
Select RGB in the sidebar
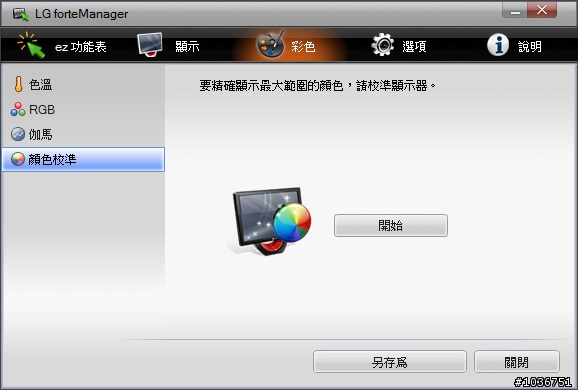pyautogui.click(x=83, y=109)
